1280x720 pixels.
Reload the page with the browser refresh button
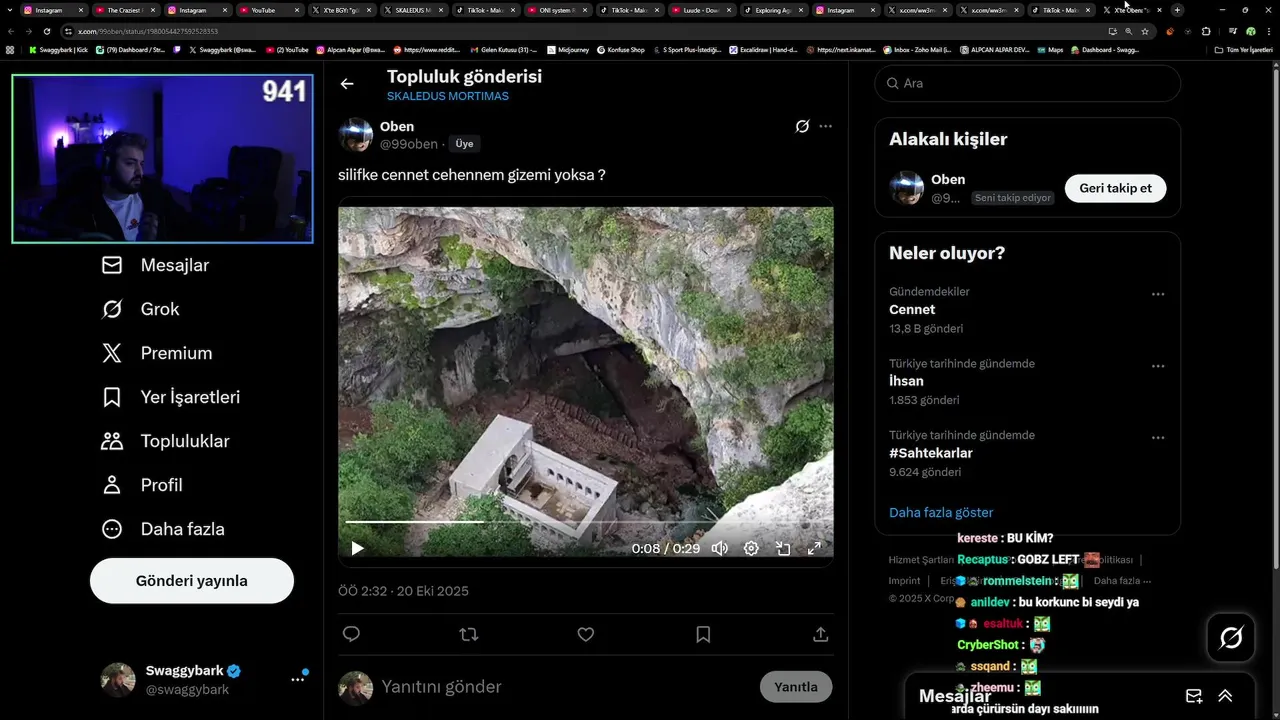46,31
